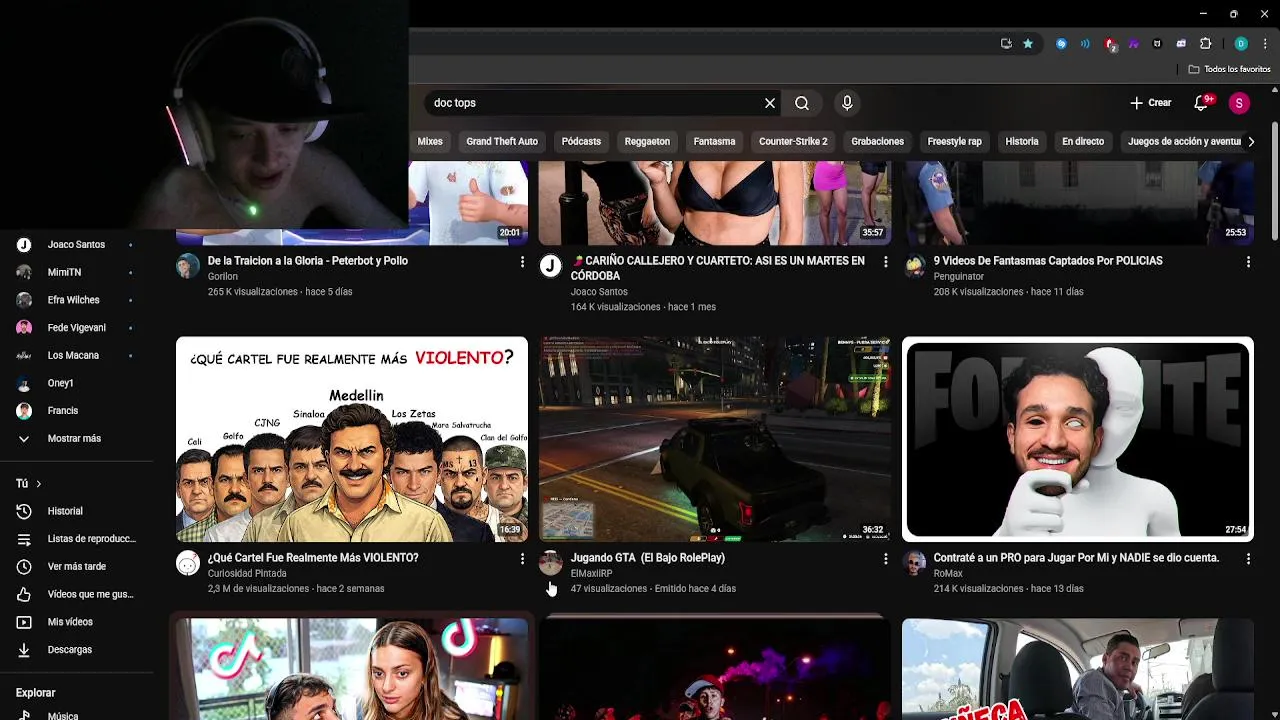1280x720 pixels.
Task: Open Listas de reproducción in sidebar
Action: coord(76,539)
